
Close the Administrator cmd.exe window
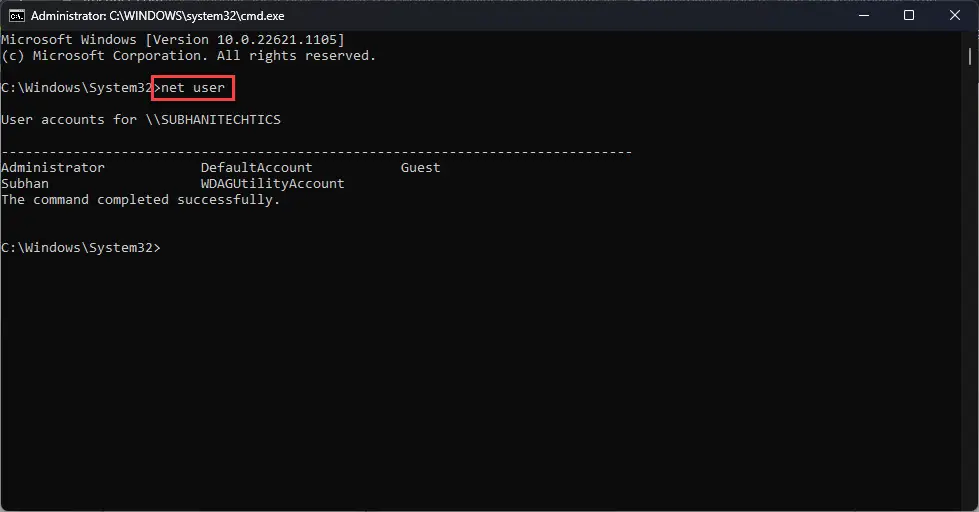point(955,16)
